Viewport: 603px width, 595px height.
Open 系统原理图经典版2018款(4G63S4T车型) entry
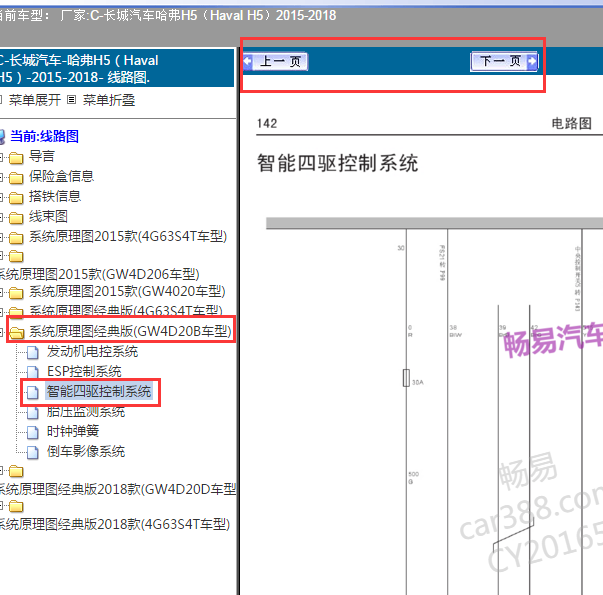click(115, 524)
